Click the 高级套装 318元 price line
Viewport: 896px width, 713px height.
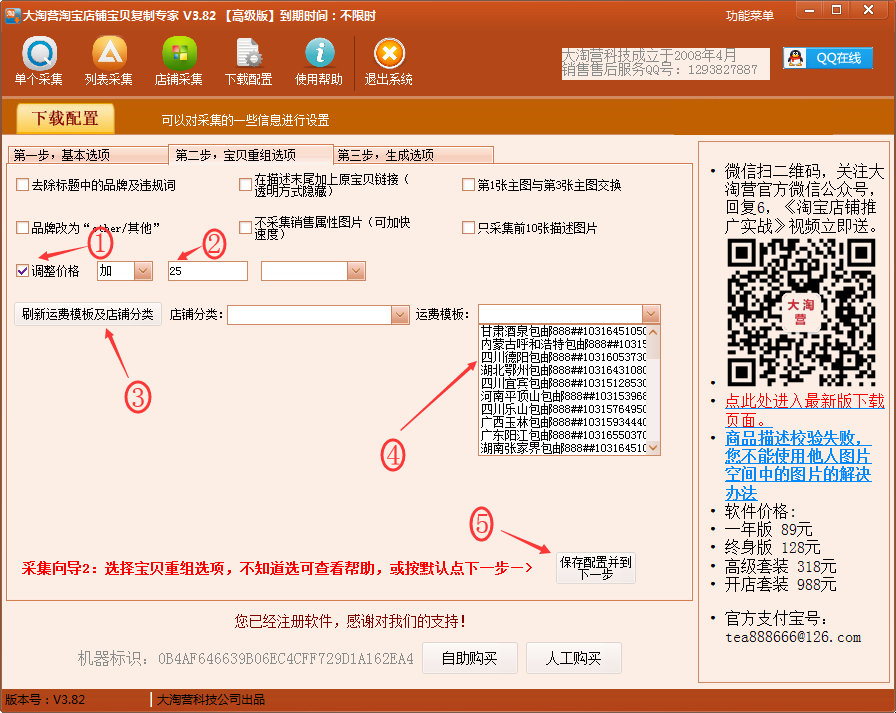(780, 566)
